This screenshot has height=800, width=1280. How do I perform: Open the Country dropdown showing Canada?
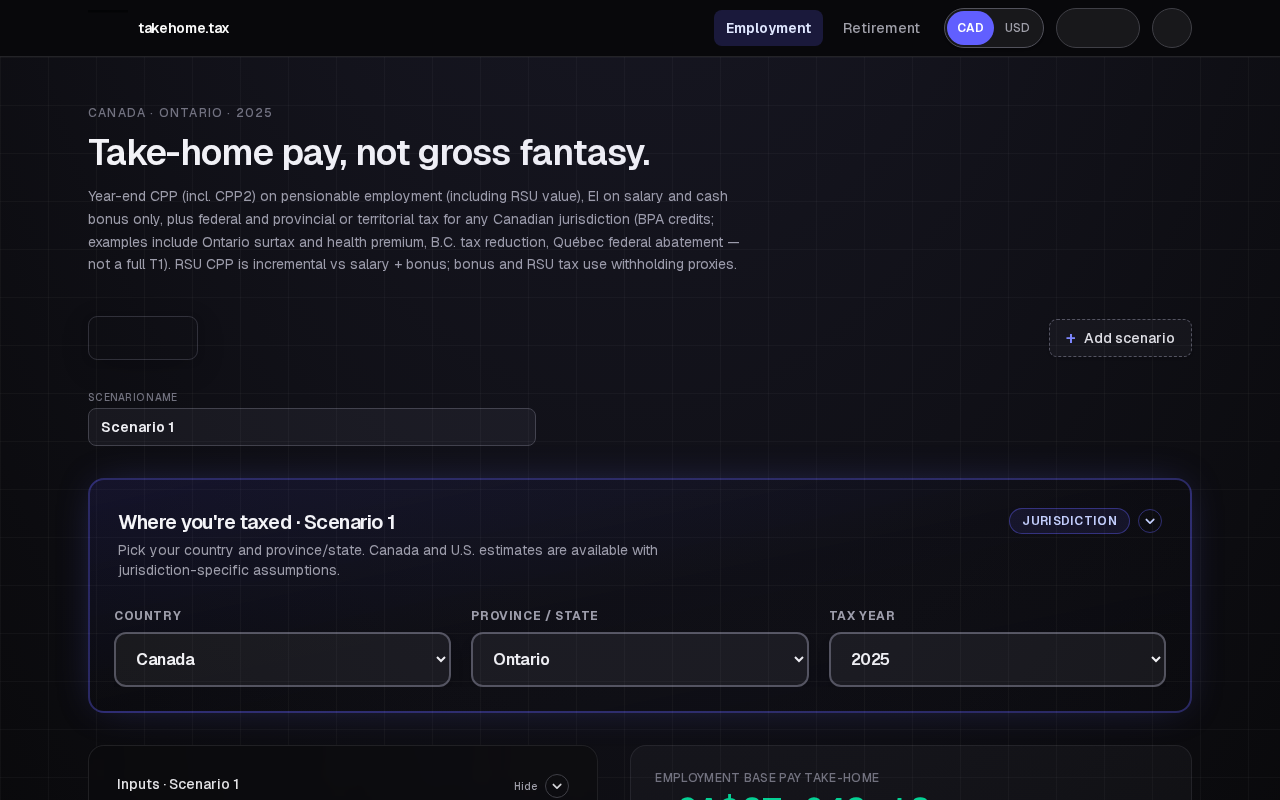pos(282,659)
